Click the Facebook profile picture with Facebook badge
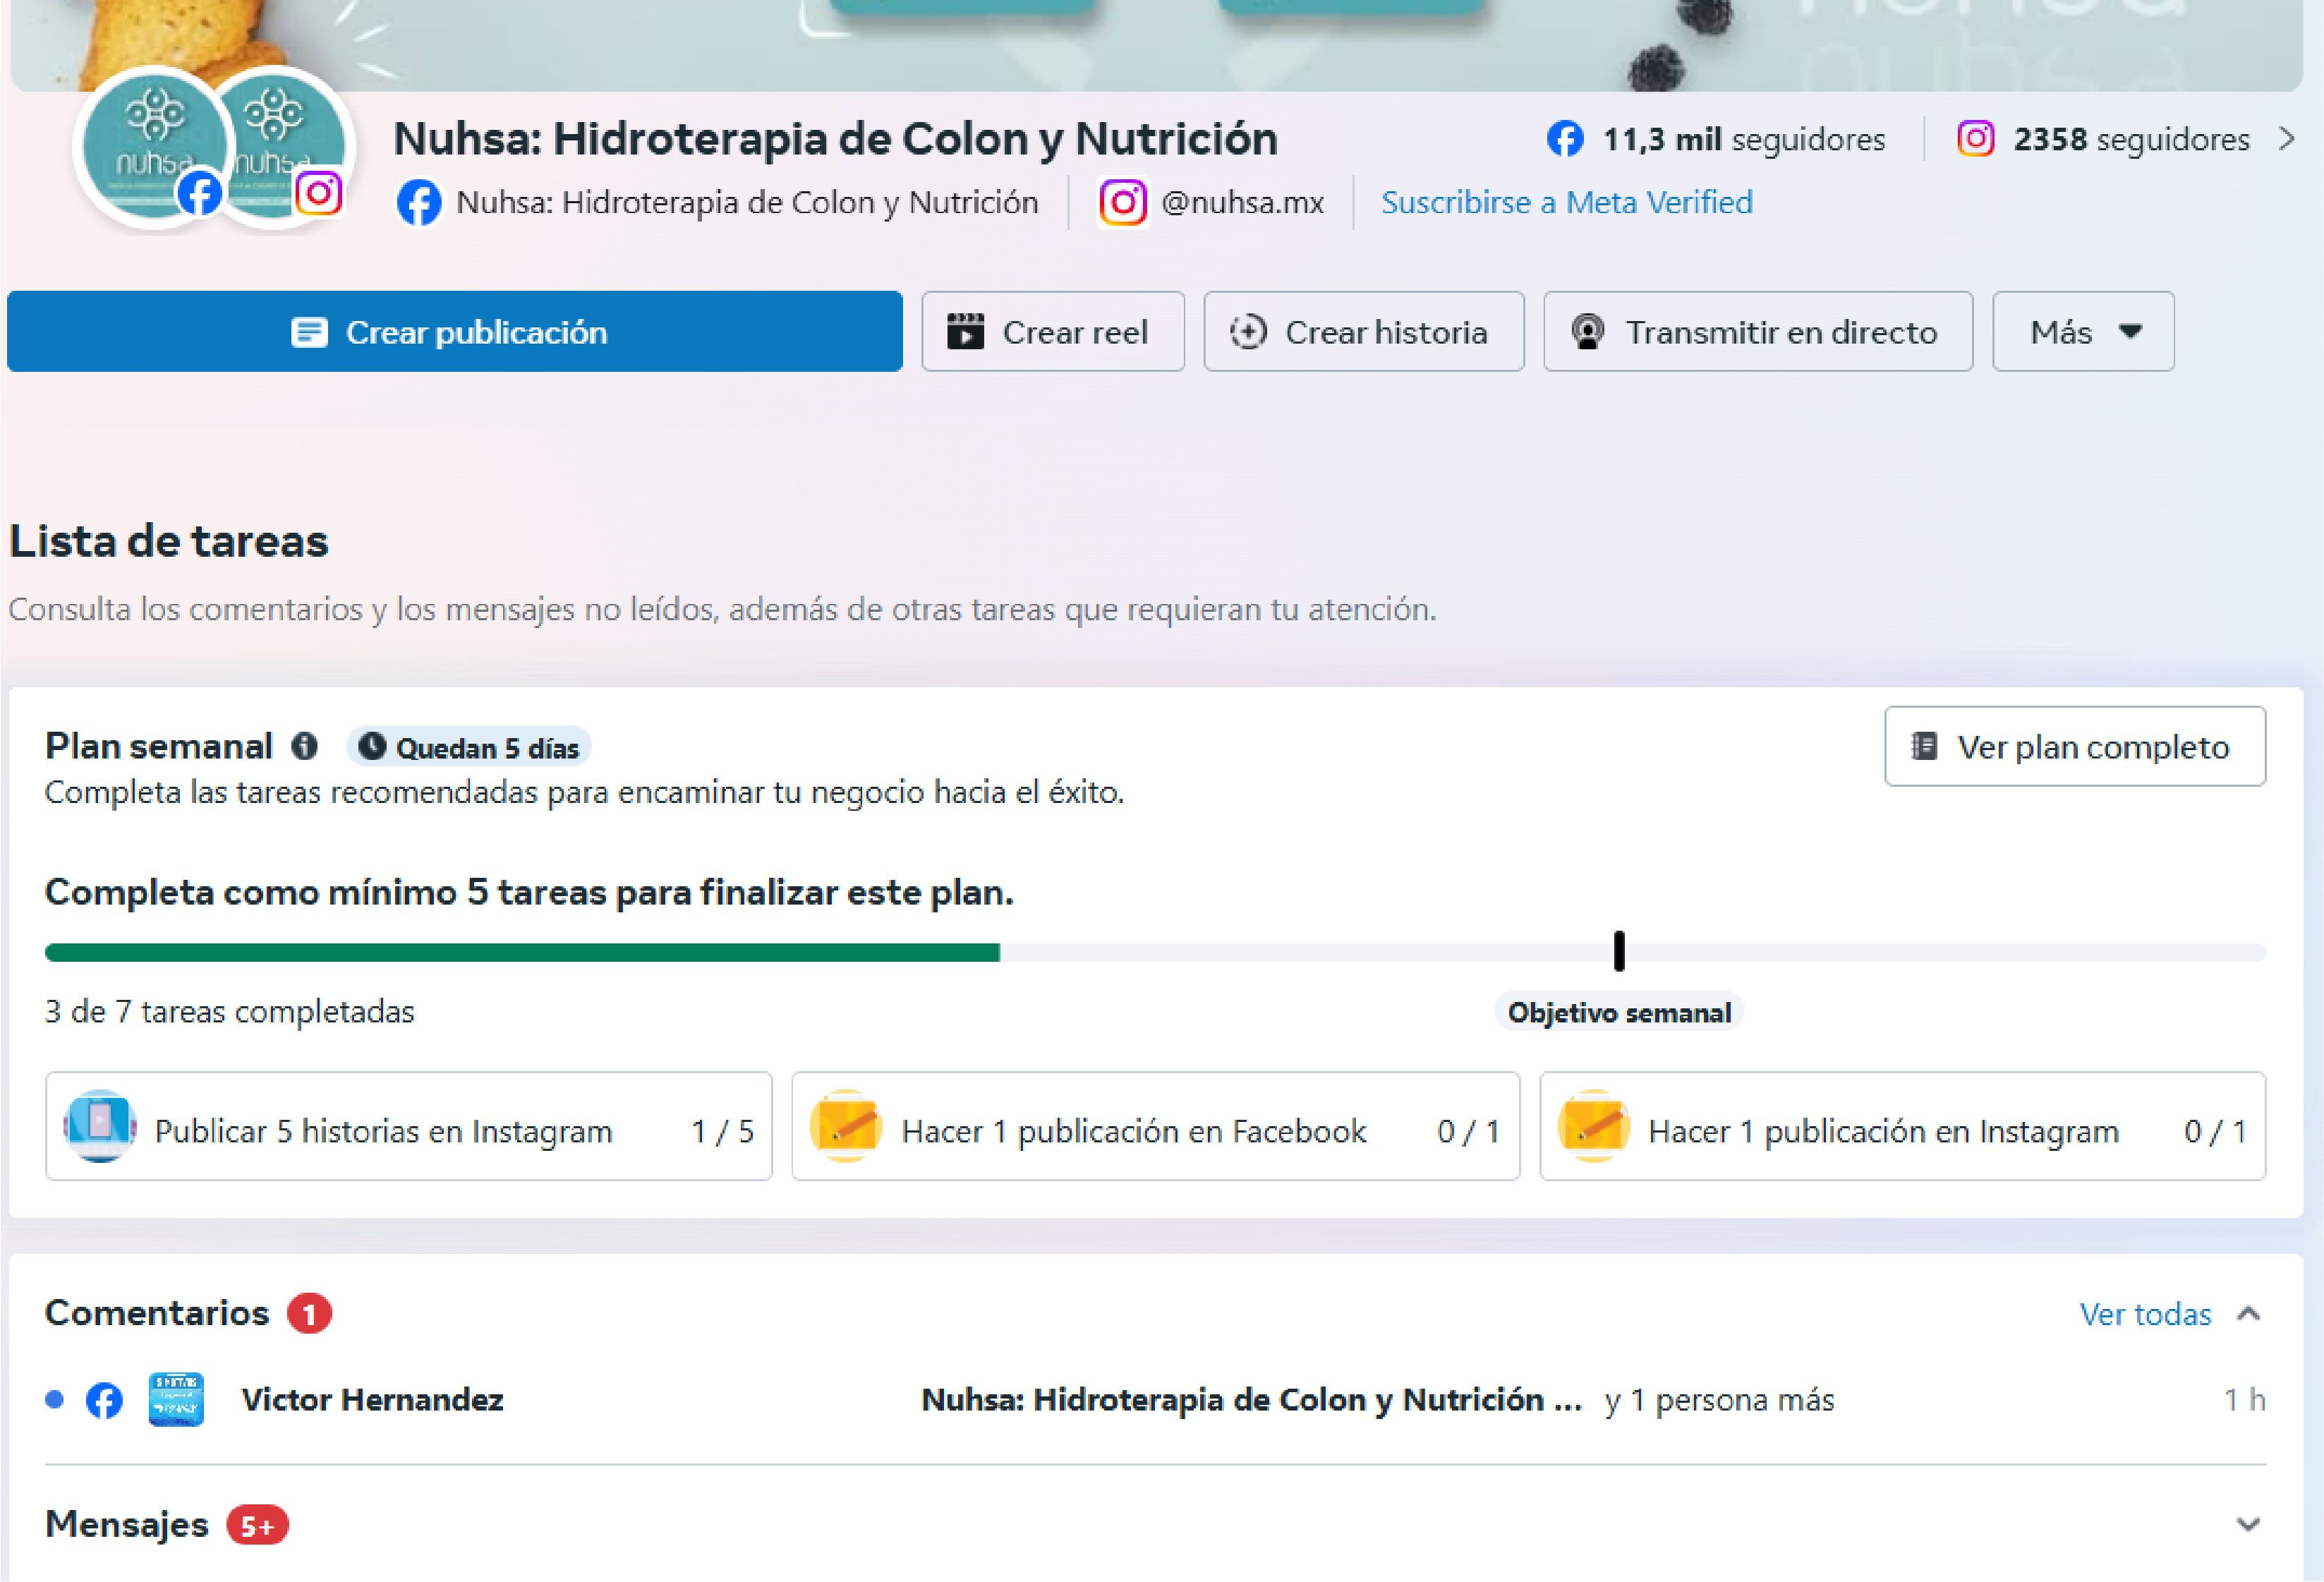 153,147
